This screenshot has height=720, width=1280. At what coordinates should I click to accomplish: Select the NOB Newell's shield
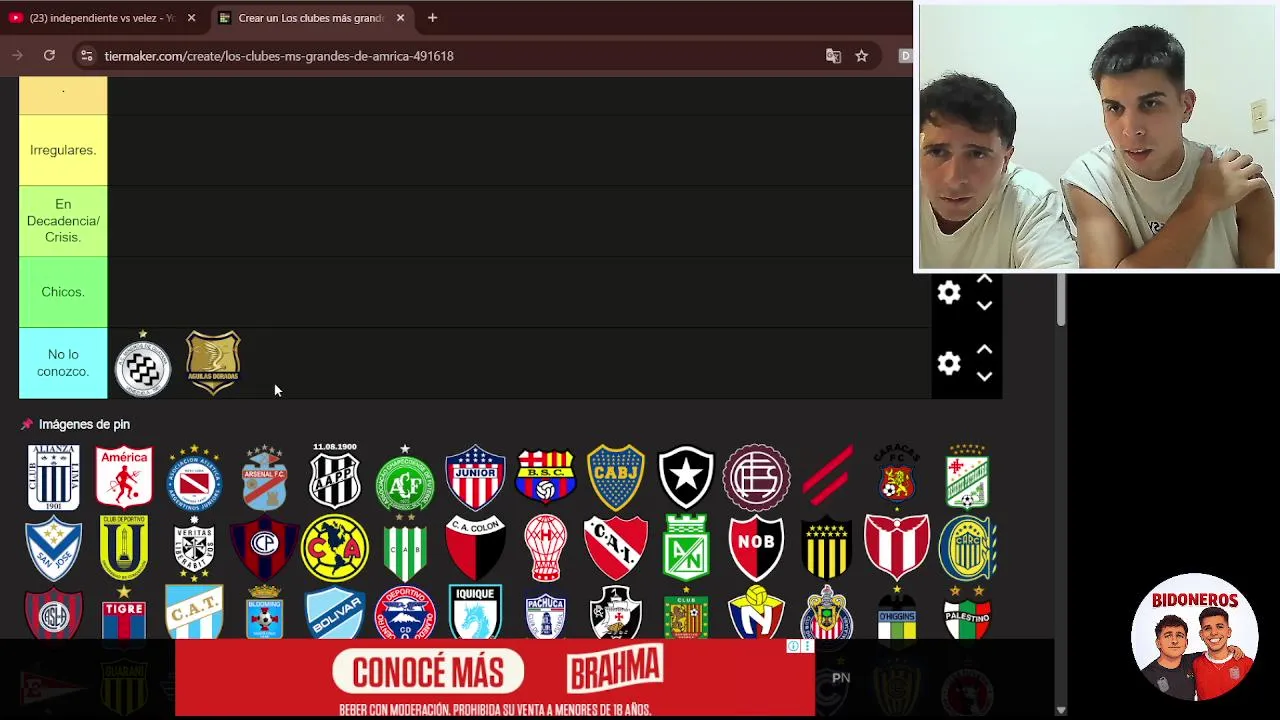click(757, 547)
